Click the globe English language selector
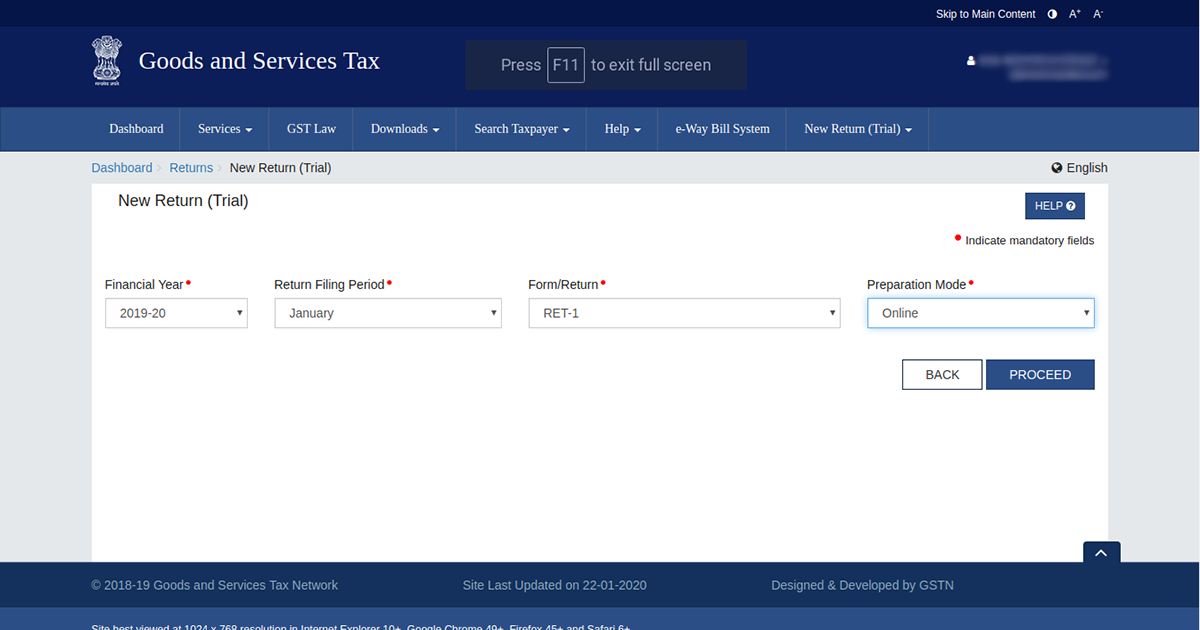The image size is (1200, 630). (x=1079, y=168)
